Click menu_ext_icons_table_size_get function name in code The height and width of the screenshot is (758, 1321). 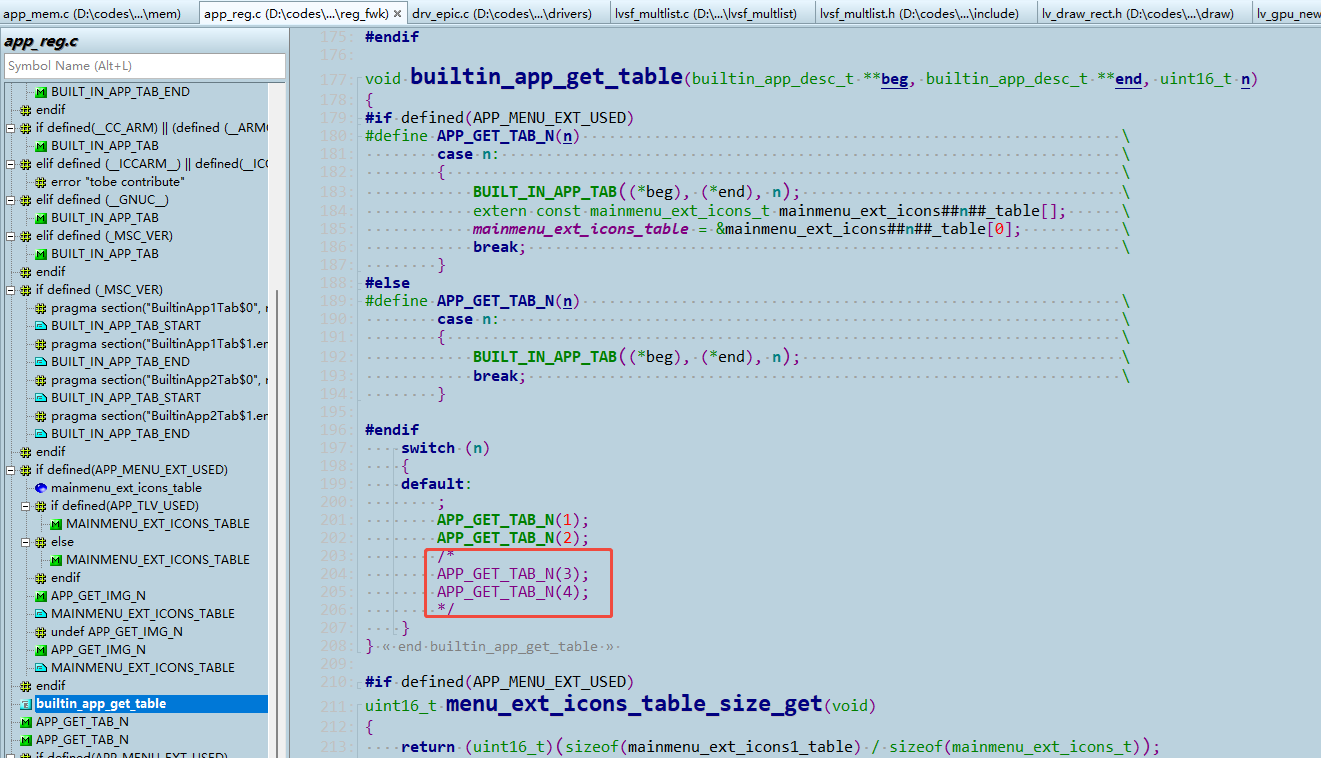tap(634, 704)
